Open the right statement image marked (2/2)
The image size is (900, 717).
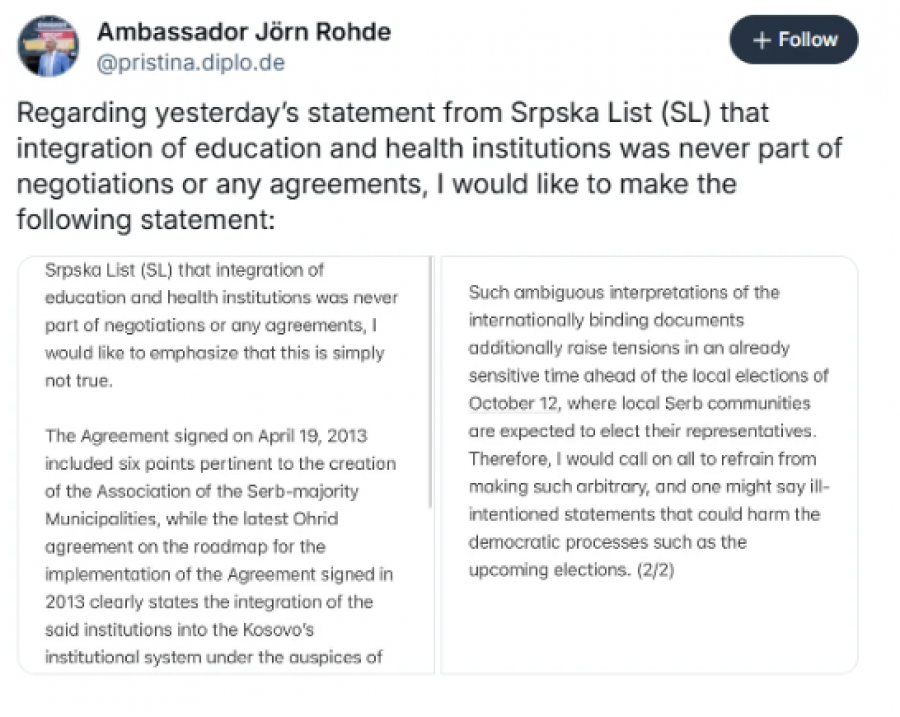[649, 465]
